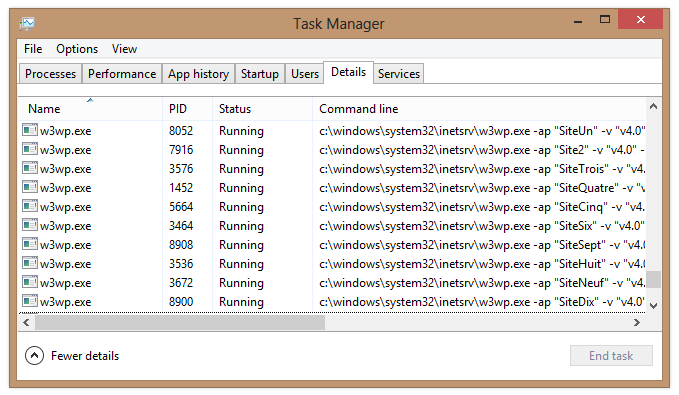This screenshot has height=395, width=679.
Task: Open the Options menu
Action: (x=77, y=49)
